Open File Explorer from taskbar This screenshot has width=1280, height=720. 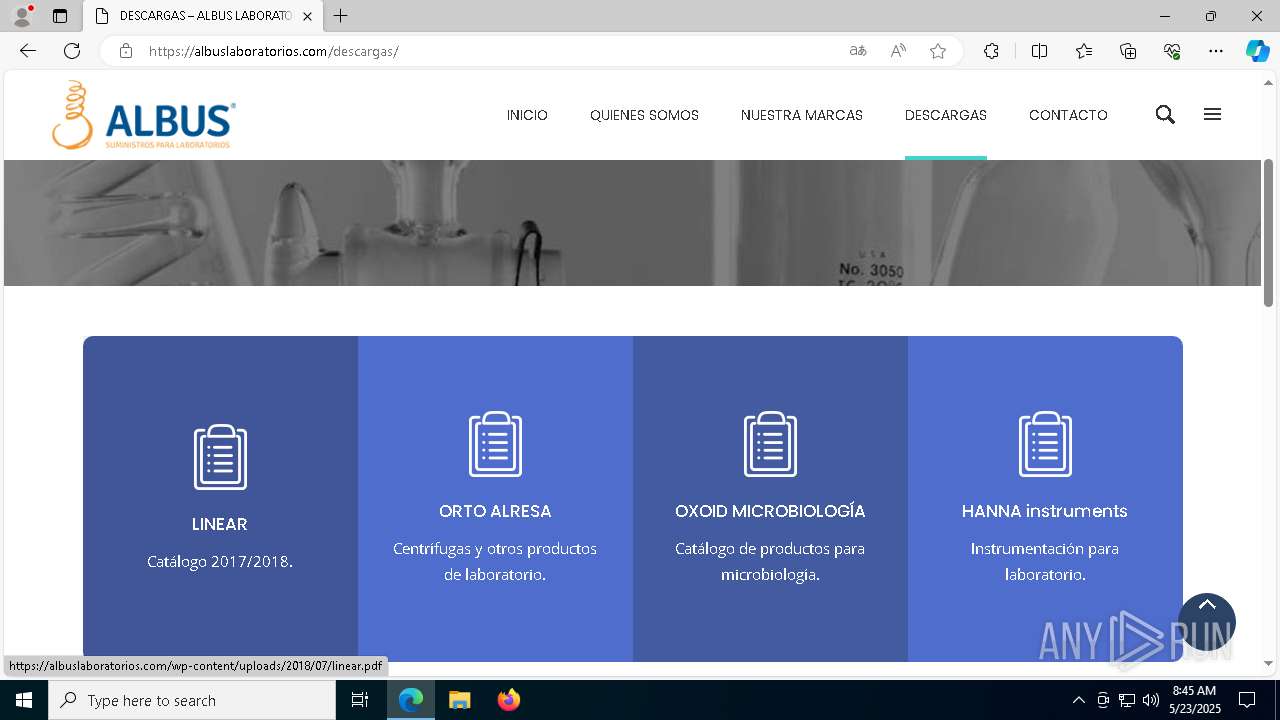459,700
